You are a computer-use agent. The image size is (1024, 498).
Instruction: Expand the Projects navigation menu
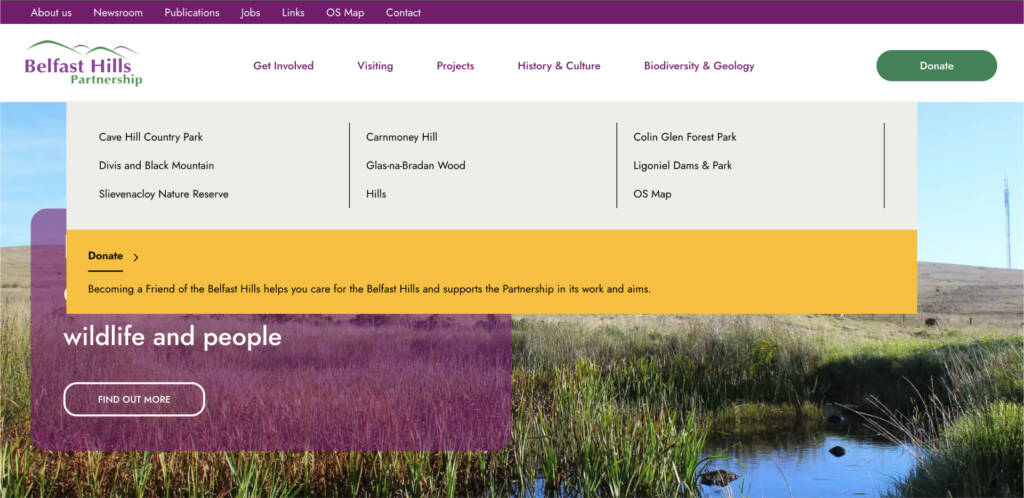coord(455,66)
